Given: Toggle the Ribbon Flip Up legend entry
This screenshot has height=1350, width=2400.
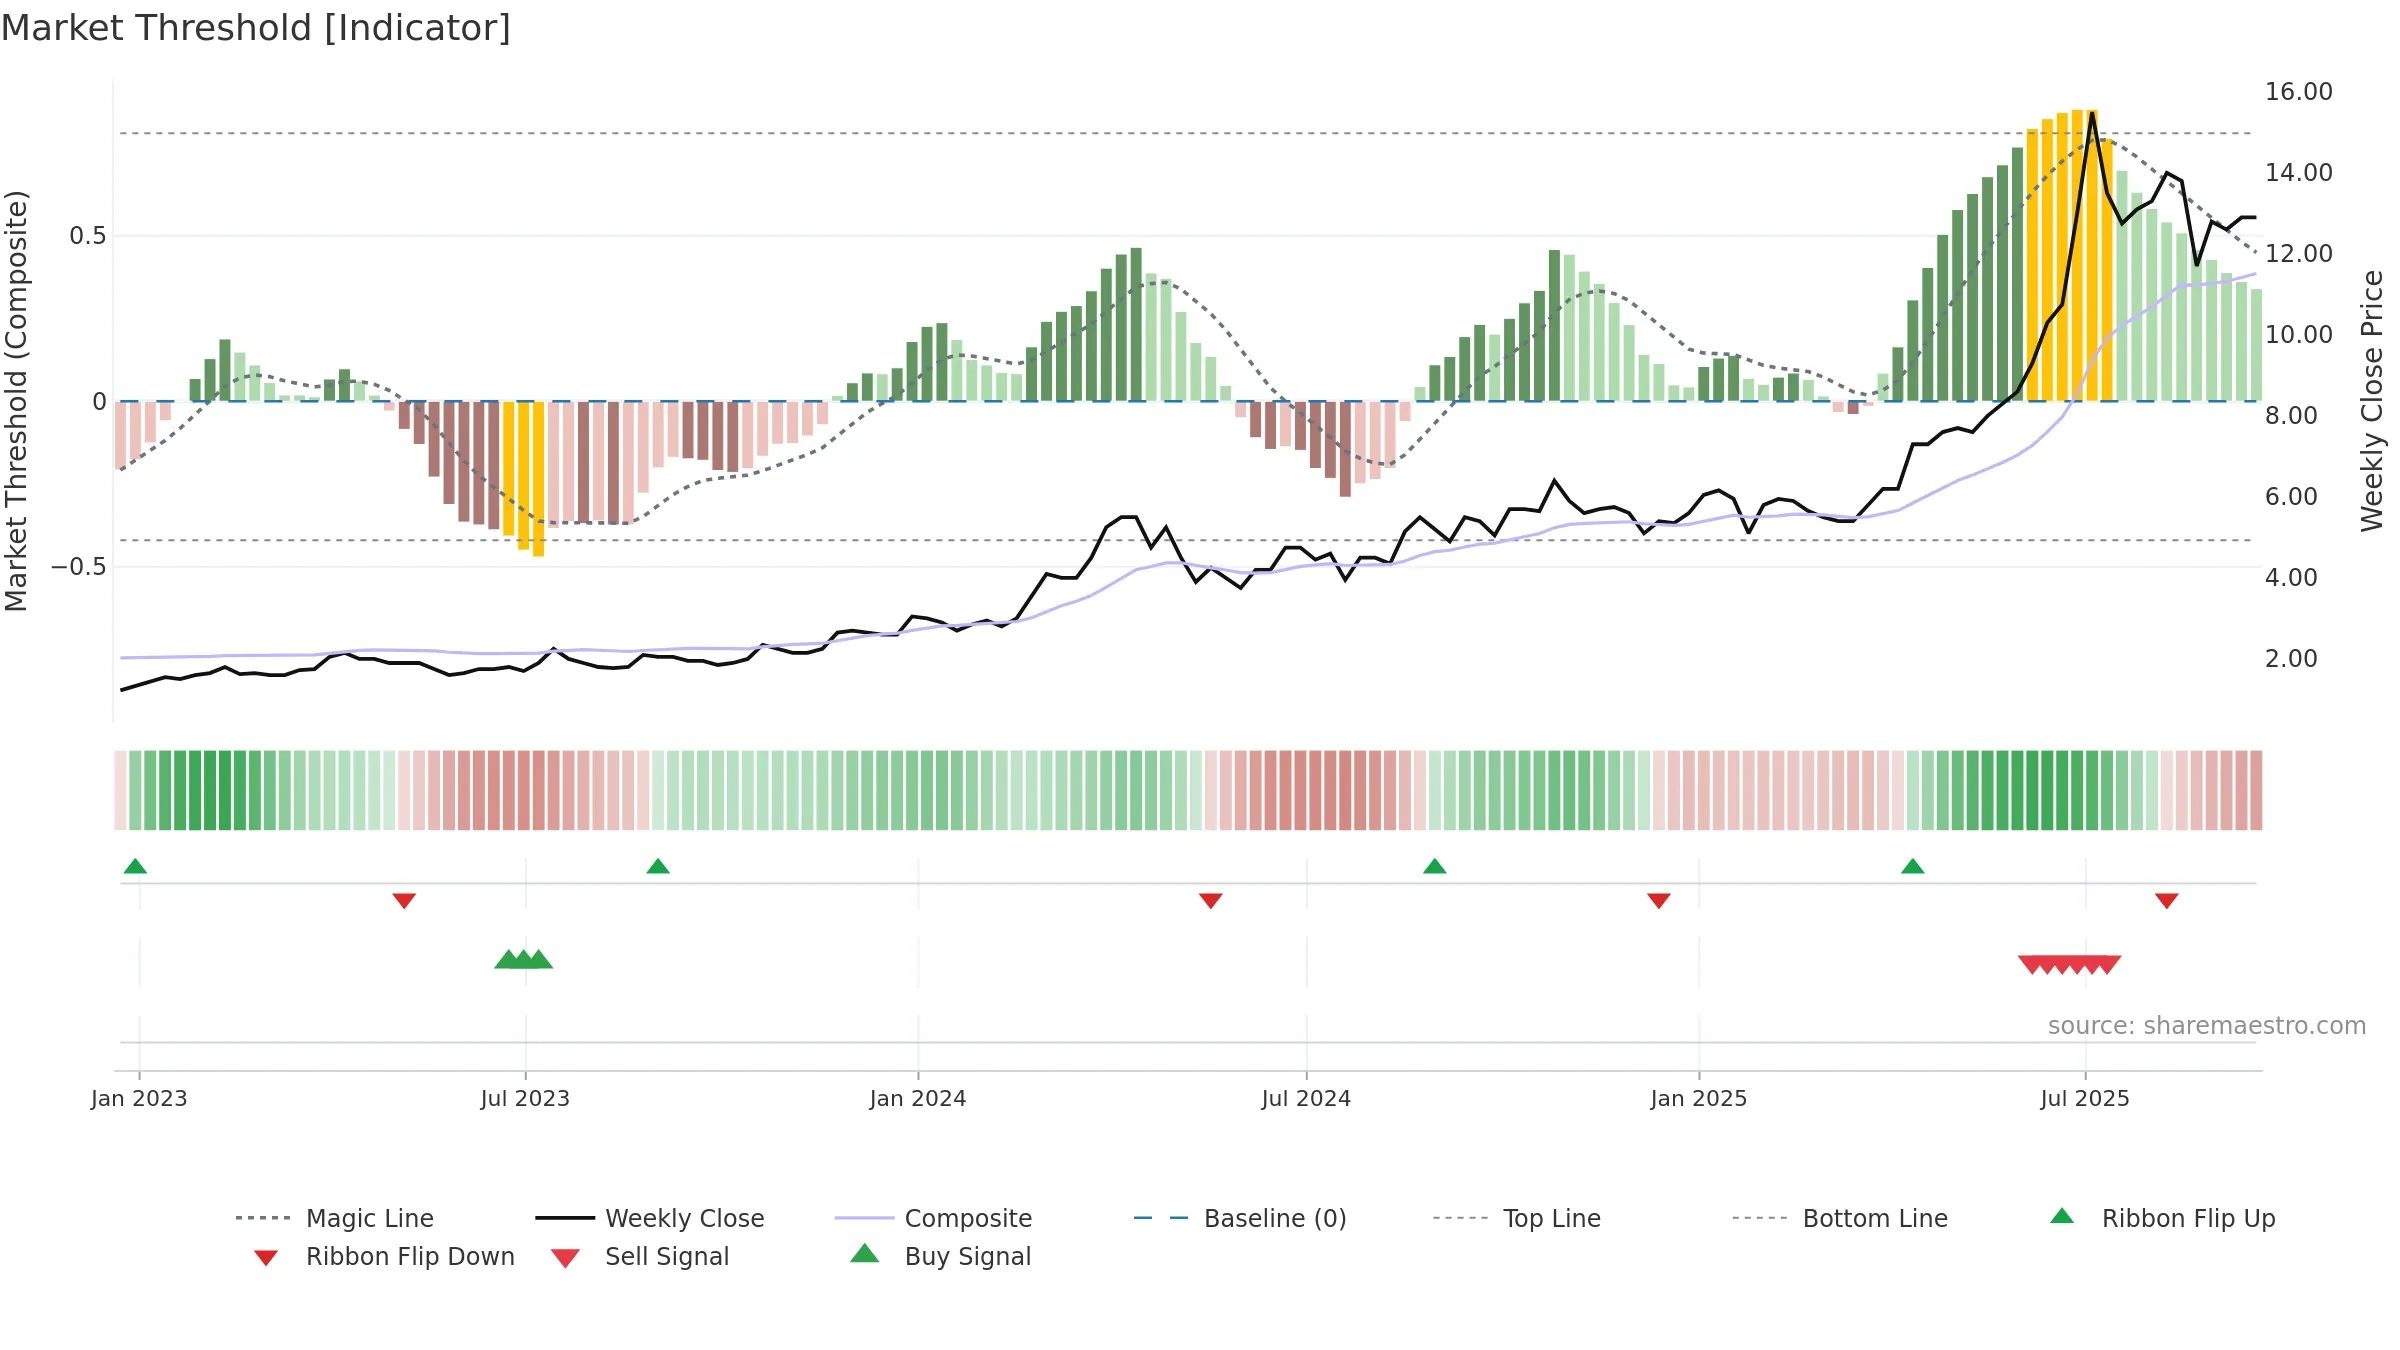Looking at the screenshot, I should pos(2162,1218).
